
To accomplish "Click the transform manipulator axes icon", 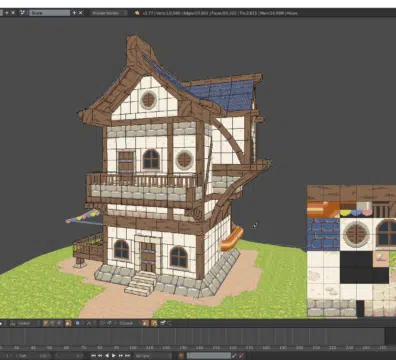I will pos(45,323).
